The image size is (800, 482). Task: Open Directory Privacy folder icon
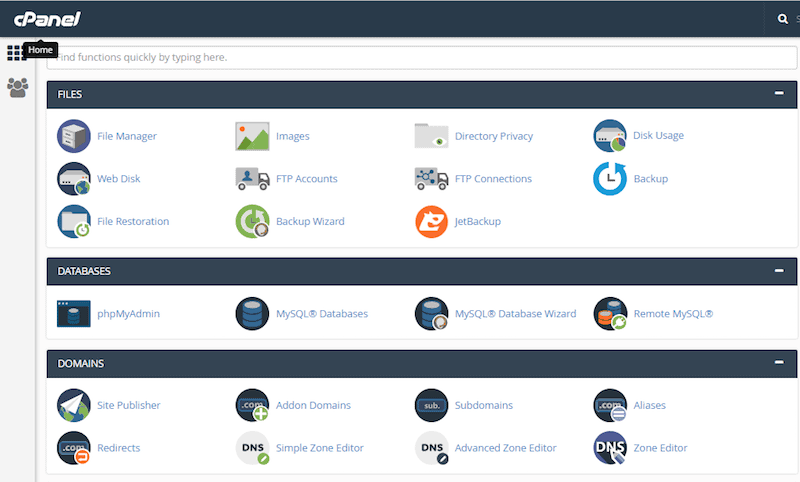(x=431, y=136)
